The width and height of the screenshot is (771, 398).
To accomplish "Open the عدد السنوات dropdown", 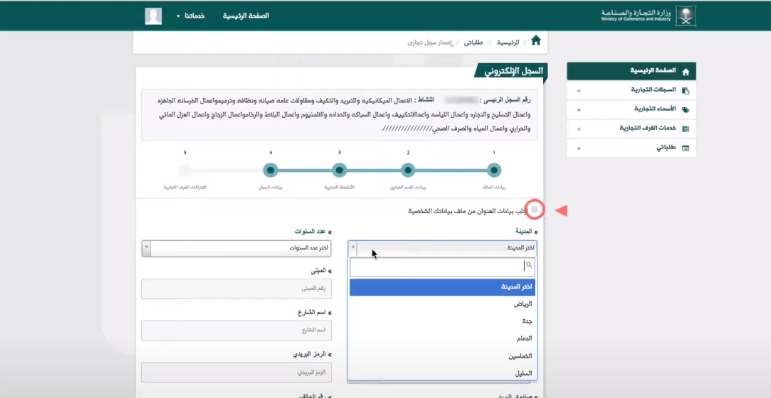I will click(236, 248).
